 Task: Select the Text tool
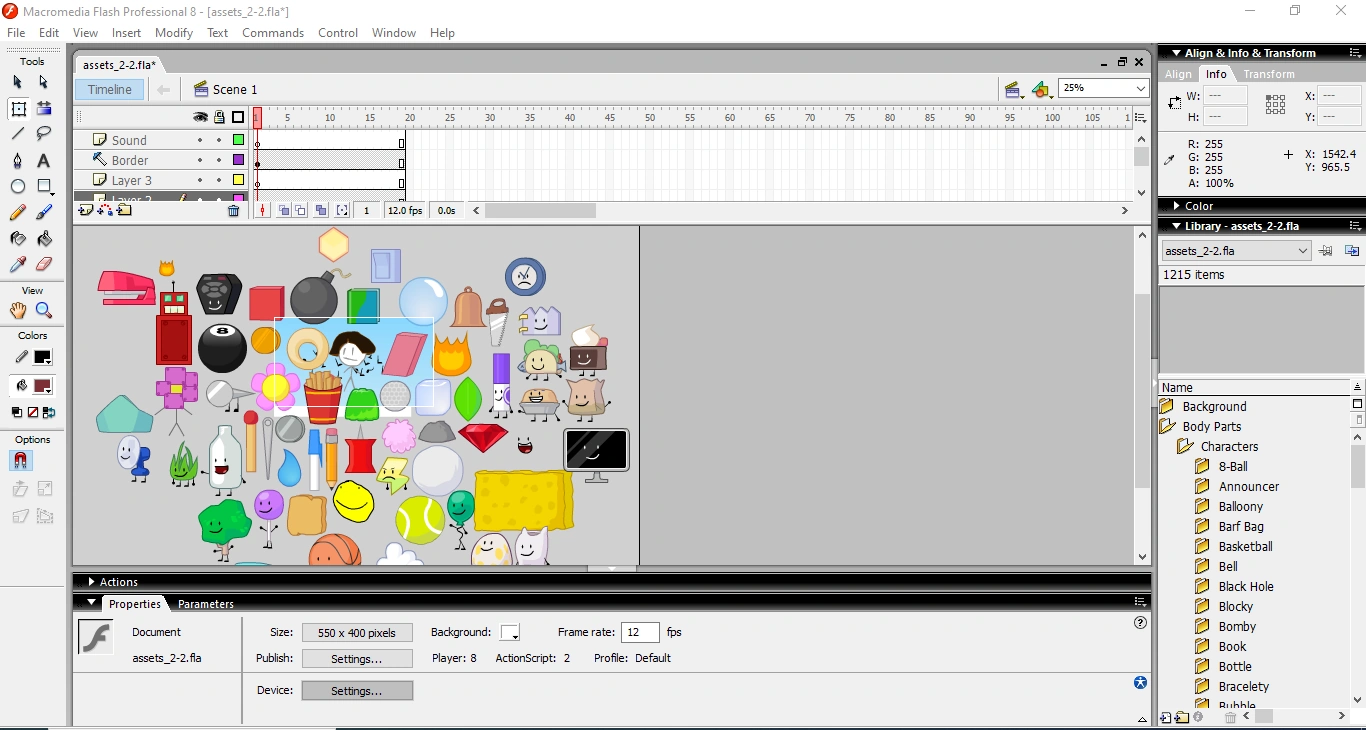[43, 160]
